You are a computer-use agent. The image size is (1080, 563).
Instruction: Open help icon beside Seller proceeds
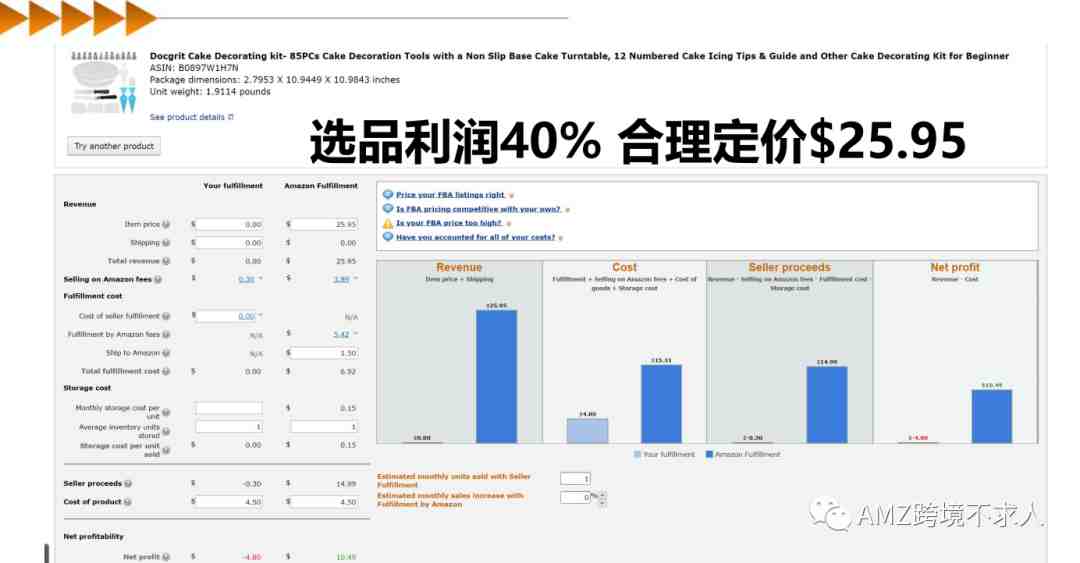128,484
